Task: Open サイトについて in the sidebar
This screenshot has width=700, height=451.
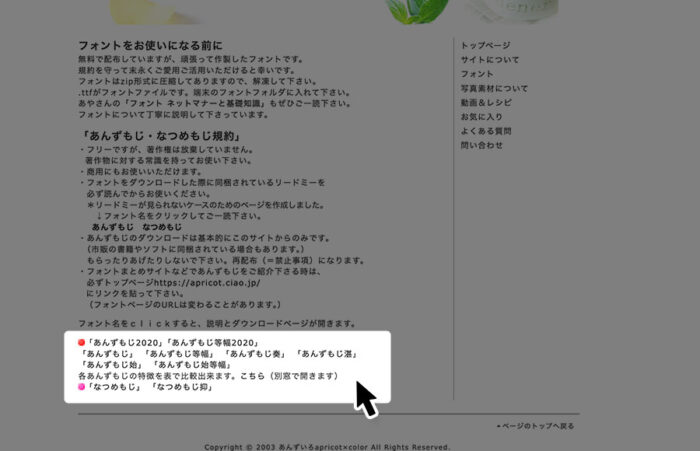Action: point(489,60)
